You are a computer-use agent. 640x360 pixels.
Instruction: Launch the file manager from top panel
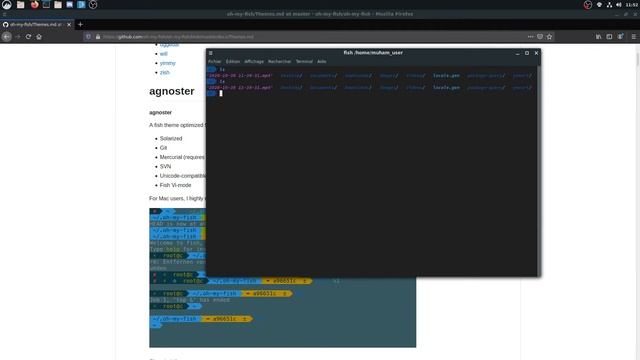pos(20,5)
